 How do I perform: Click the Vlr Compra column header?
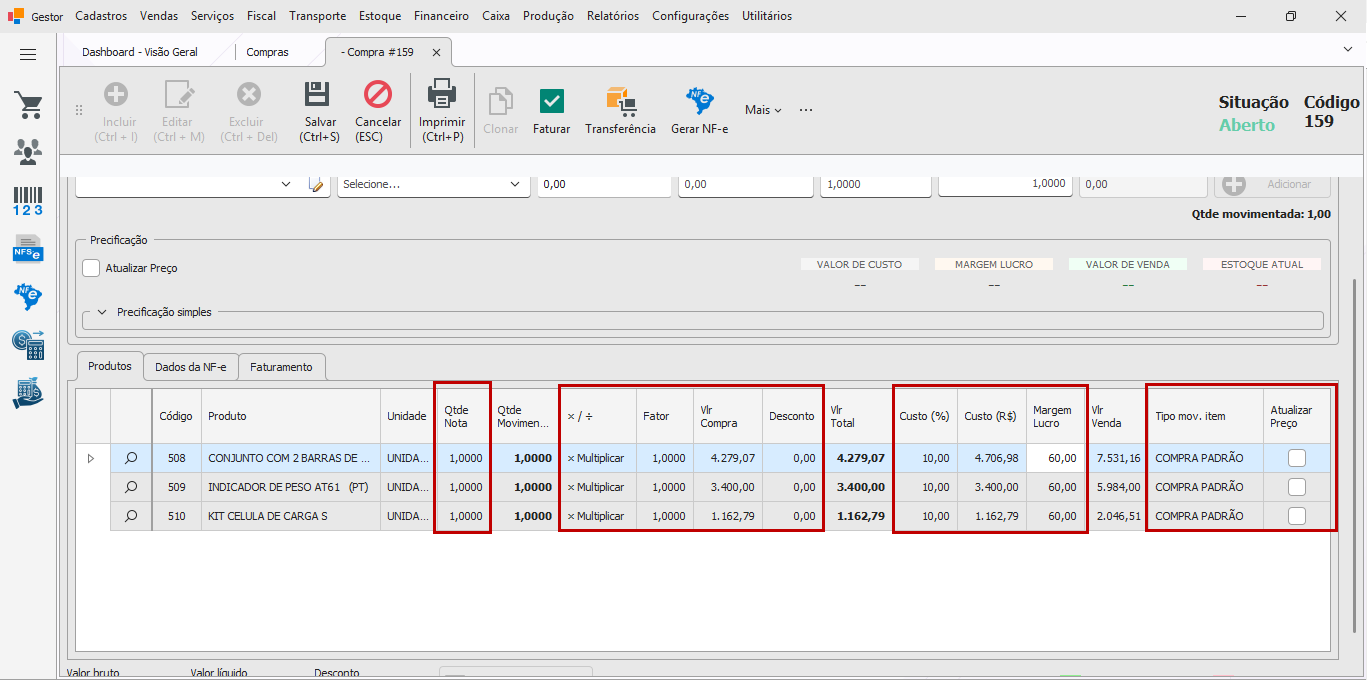728,416
